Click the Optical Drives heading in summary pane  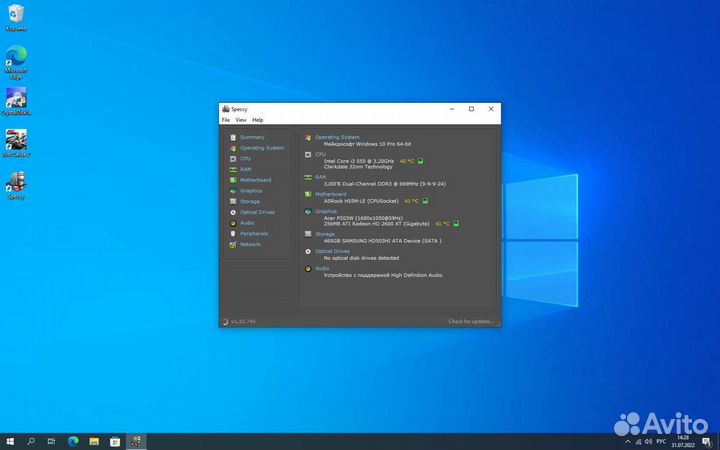(332, 251)
